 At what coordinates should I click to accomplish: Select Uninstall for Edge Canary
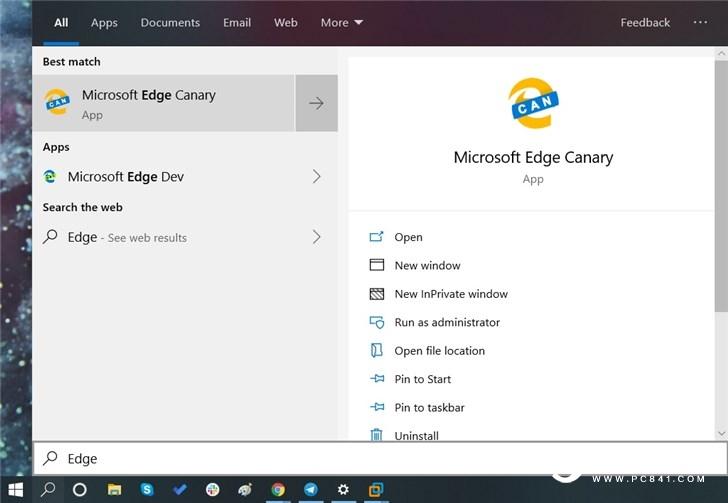pos(416,435)
